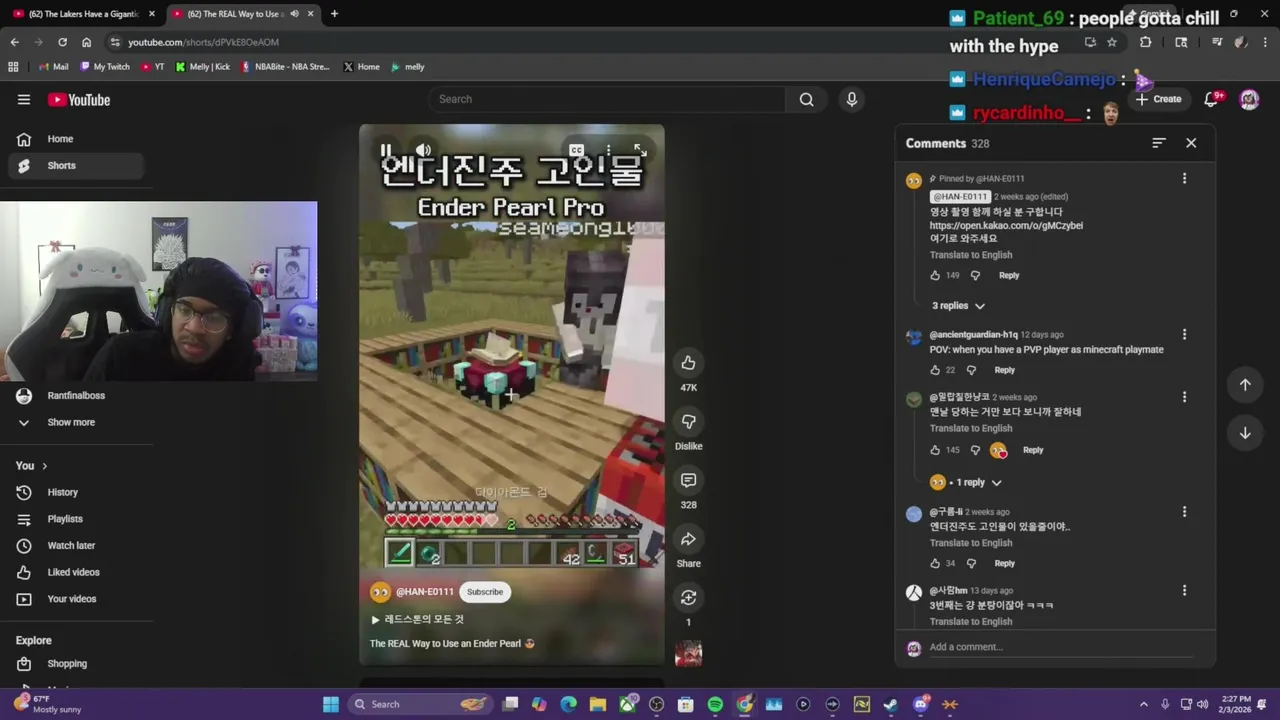The height and width of the screenshot is (720, 1280).
Task: Dislike the pinned @HAN-E0111 comment
Action: pyautogui.click(x=976, y=275)
